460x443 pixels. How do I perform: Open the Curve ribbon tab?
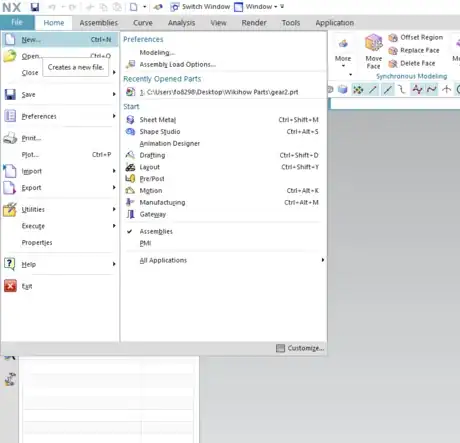point(143,23)
